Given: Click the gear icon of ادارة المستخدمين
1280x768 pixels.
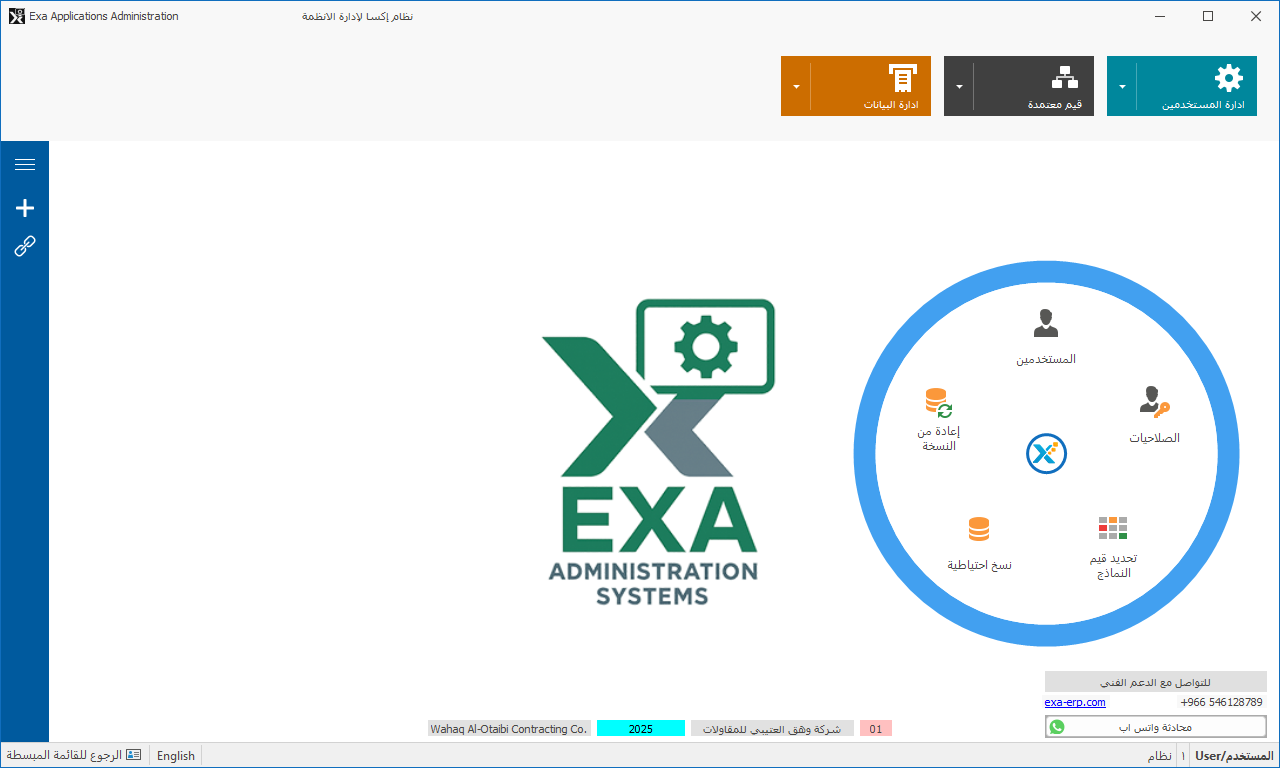Looking at the screenshot, I should (x=1228, y=79).
